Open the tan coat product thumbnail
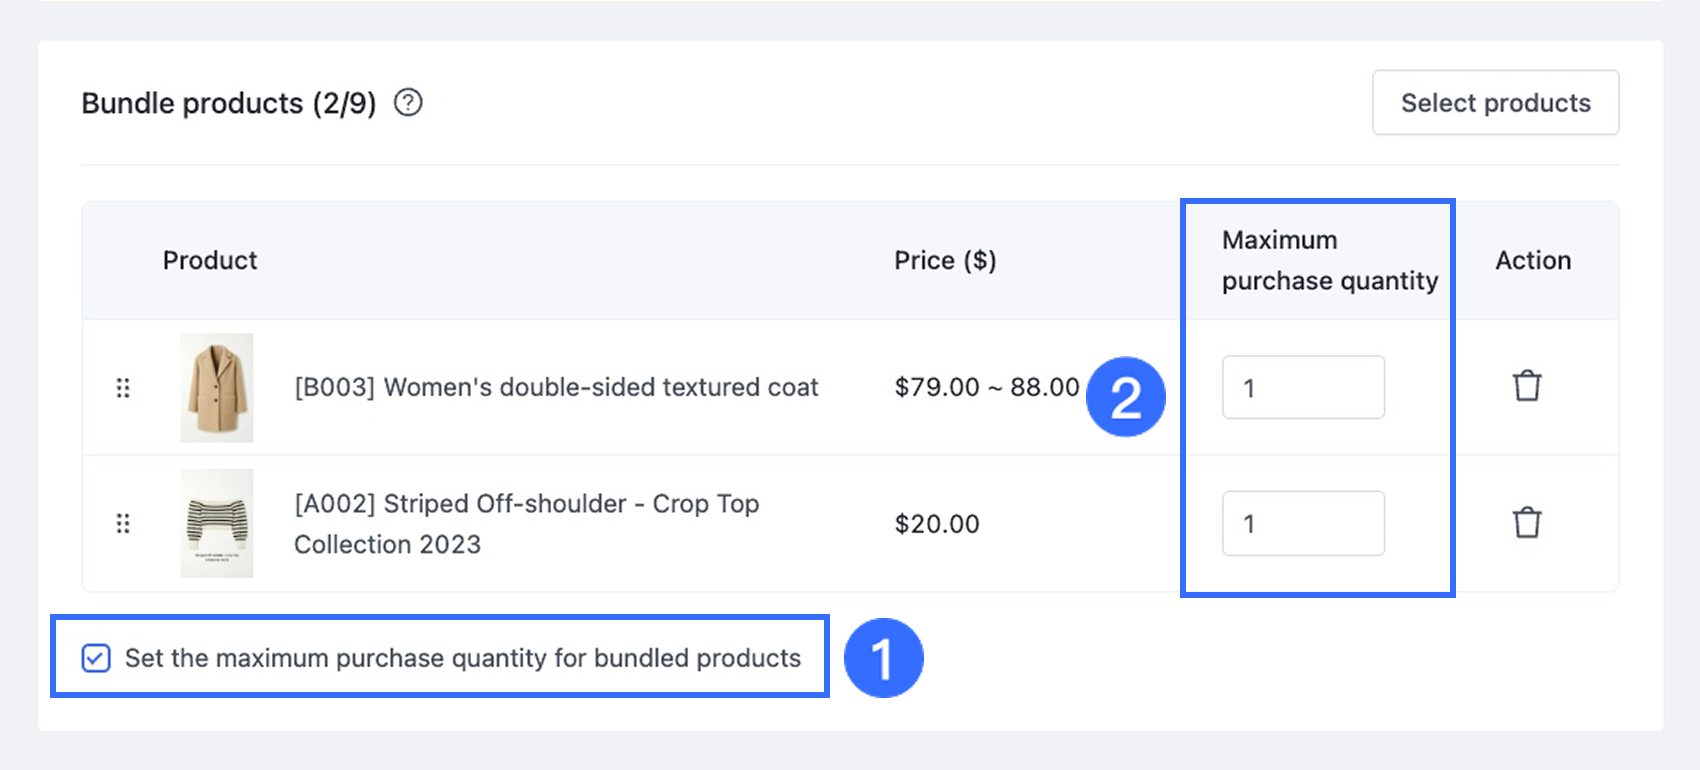The width and height of the screenshot is (1700, 770). pos(217,388)
